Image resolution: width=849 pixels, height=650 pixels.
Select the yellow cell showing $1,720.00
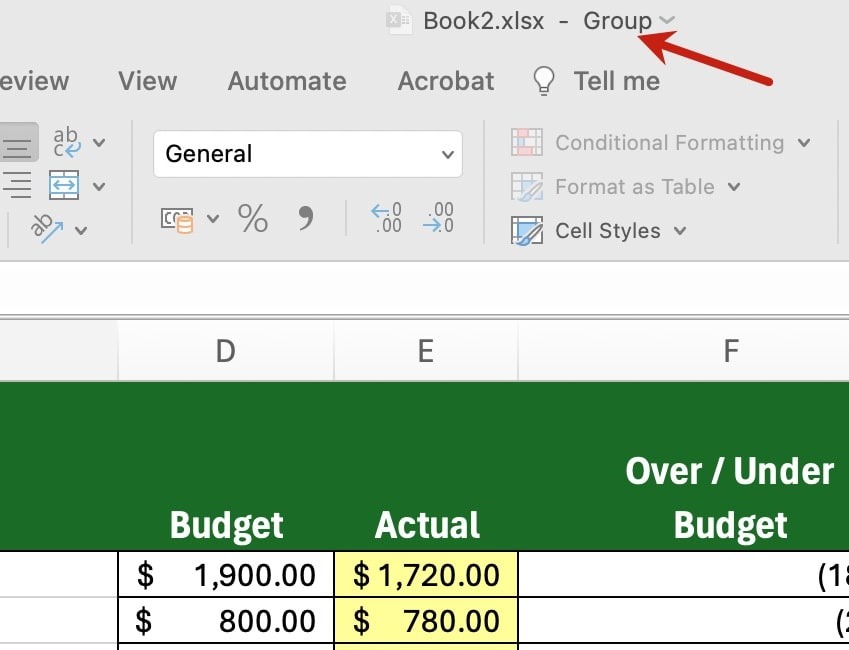pyautogui.click(x=427, y=575)
